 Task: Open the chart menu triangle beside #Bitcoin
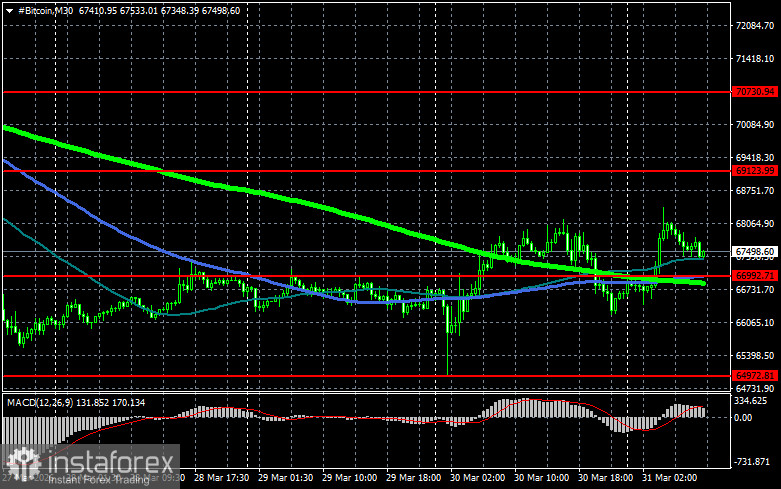(x=9, y=11)
